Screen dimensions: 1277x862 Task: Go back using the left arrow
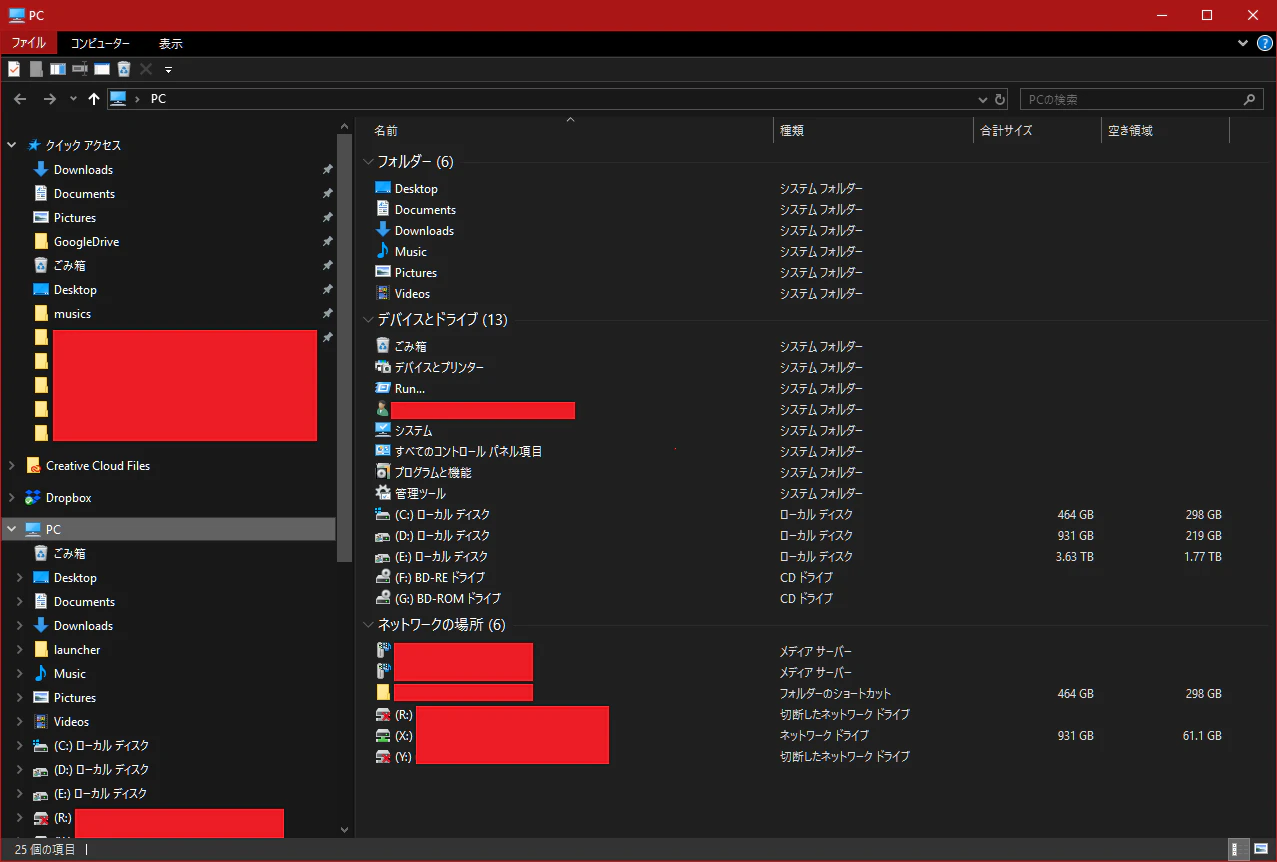20,99
